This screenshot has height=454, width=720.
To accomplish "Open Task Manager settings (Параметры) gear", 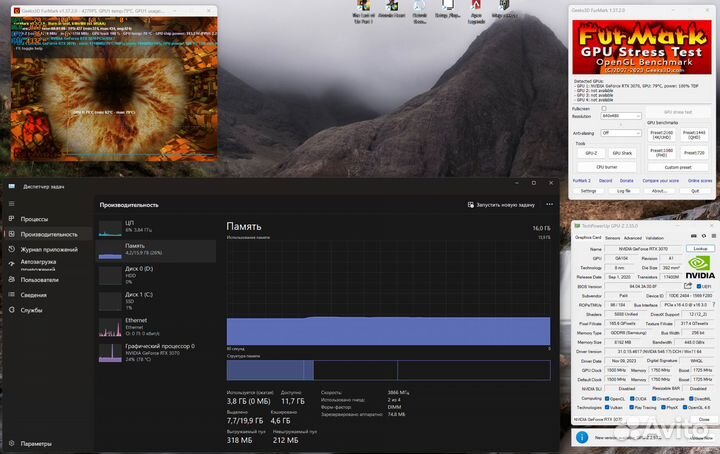I will 11,443.
